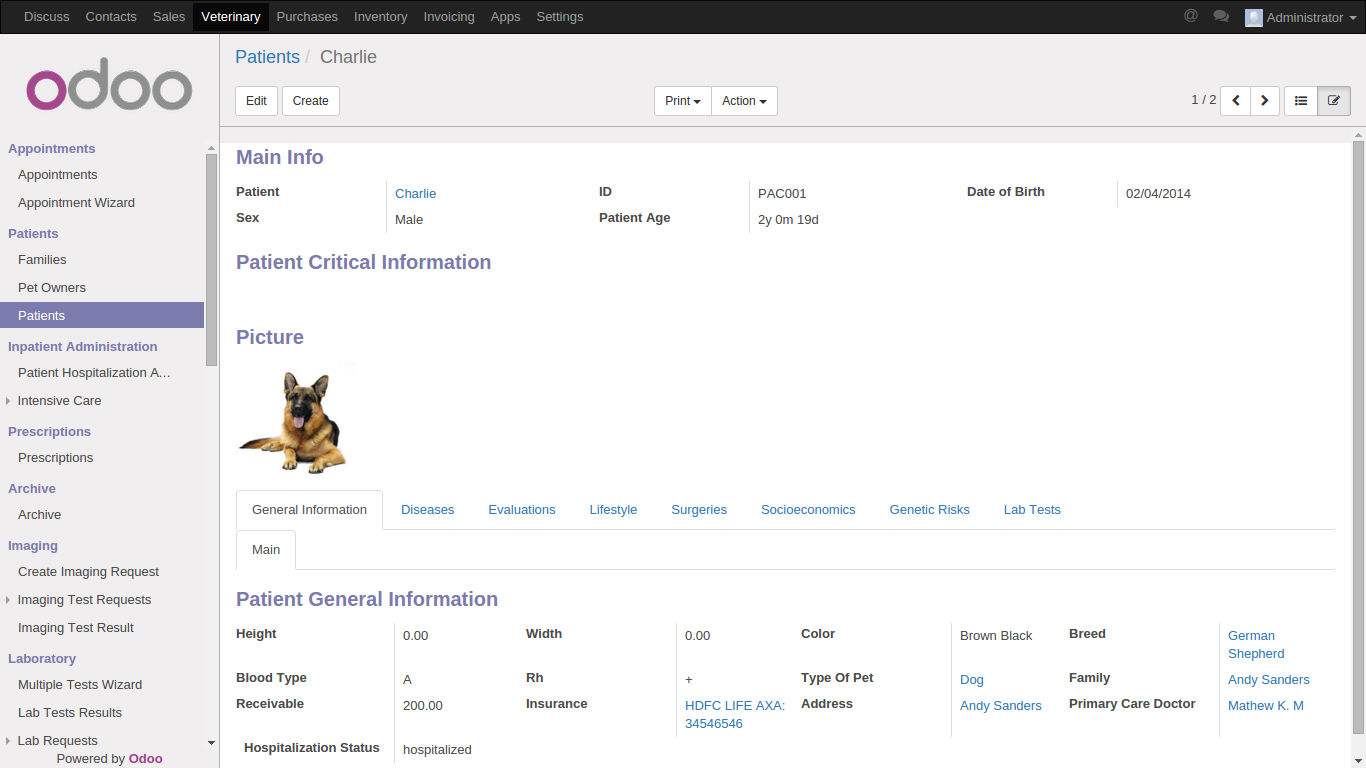The width and height of the screenshot is (1366, 768).
Task: Click the @ mentions icon
Action: (x=1190, y=16)
